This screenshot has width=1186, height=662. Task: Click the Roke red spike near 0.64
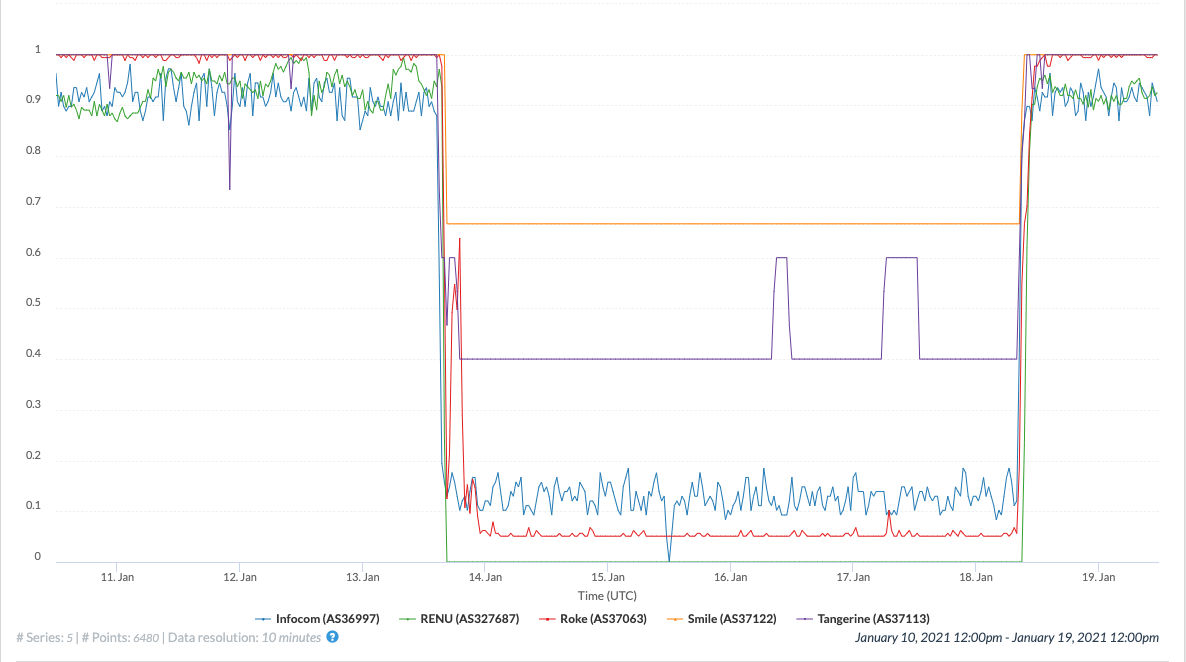[x=459, y=240]
